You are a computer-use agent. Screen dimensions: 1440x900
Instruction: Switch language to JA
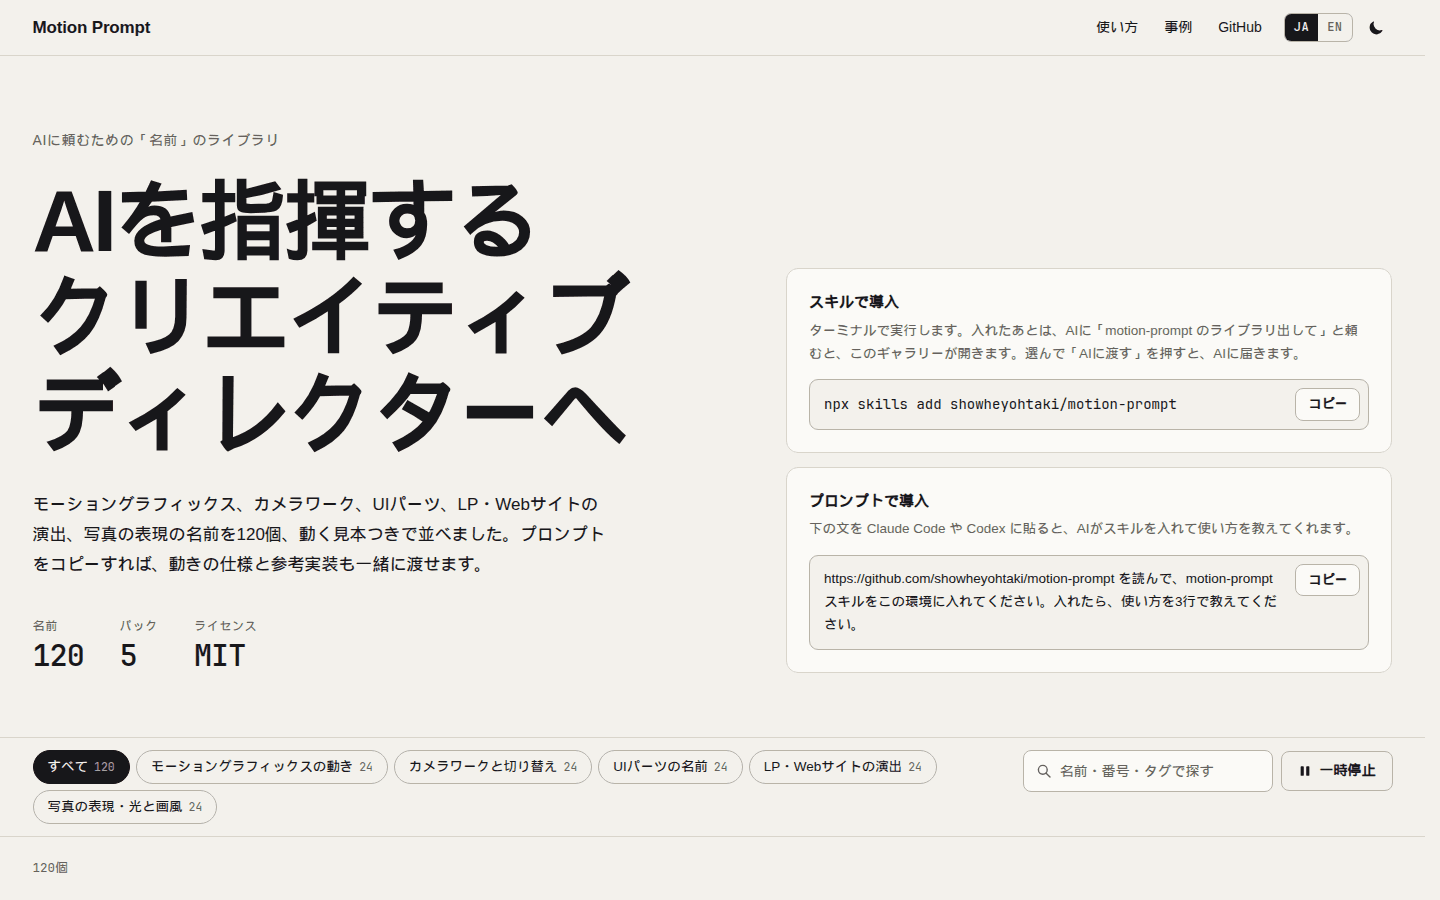1301,28
